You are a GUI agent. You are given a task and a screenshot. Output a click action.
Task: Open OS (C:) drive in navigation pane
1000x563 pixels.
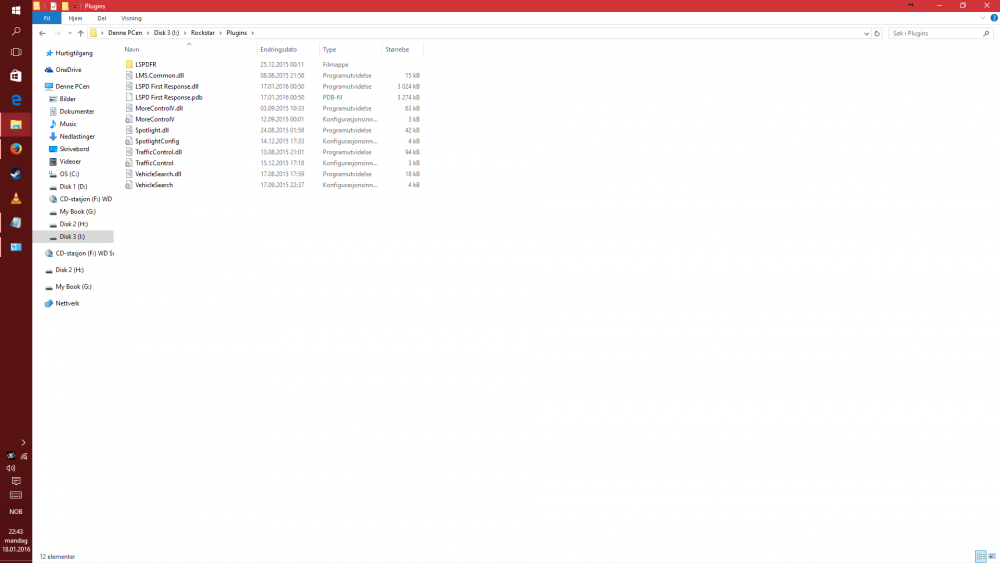[x=69, y=173]
